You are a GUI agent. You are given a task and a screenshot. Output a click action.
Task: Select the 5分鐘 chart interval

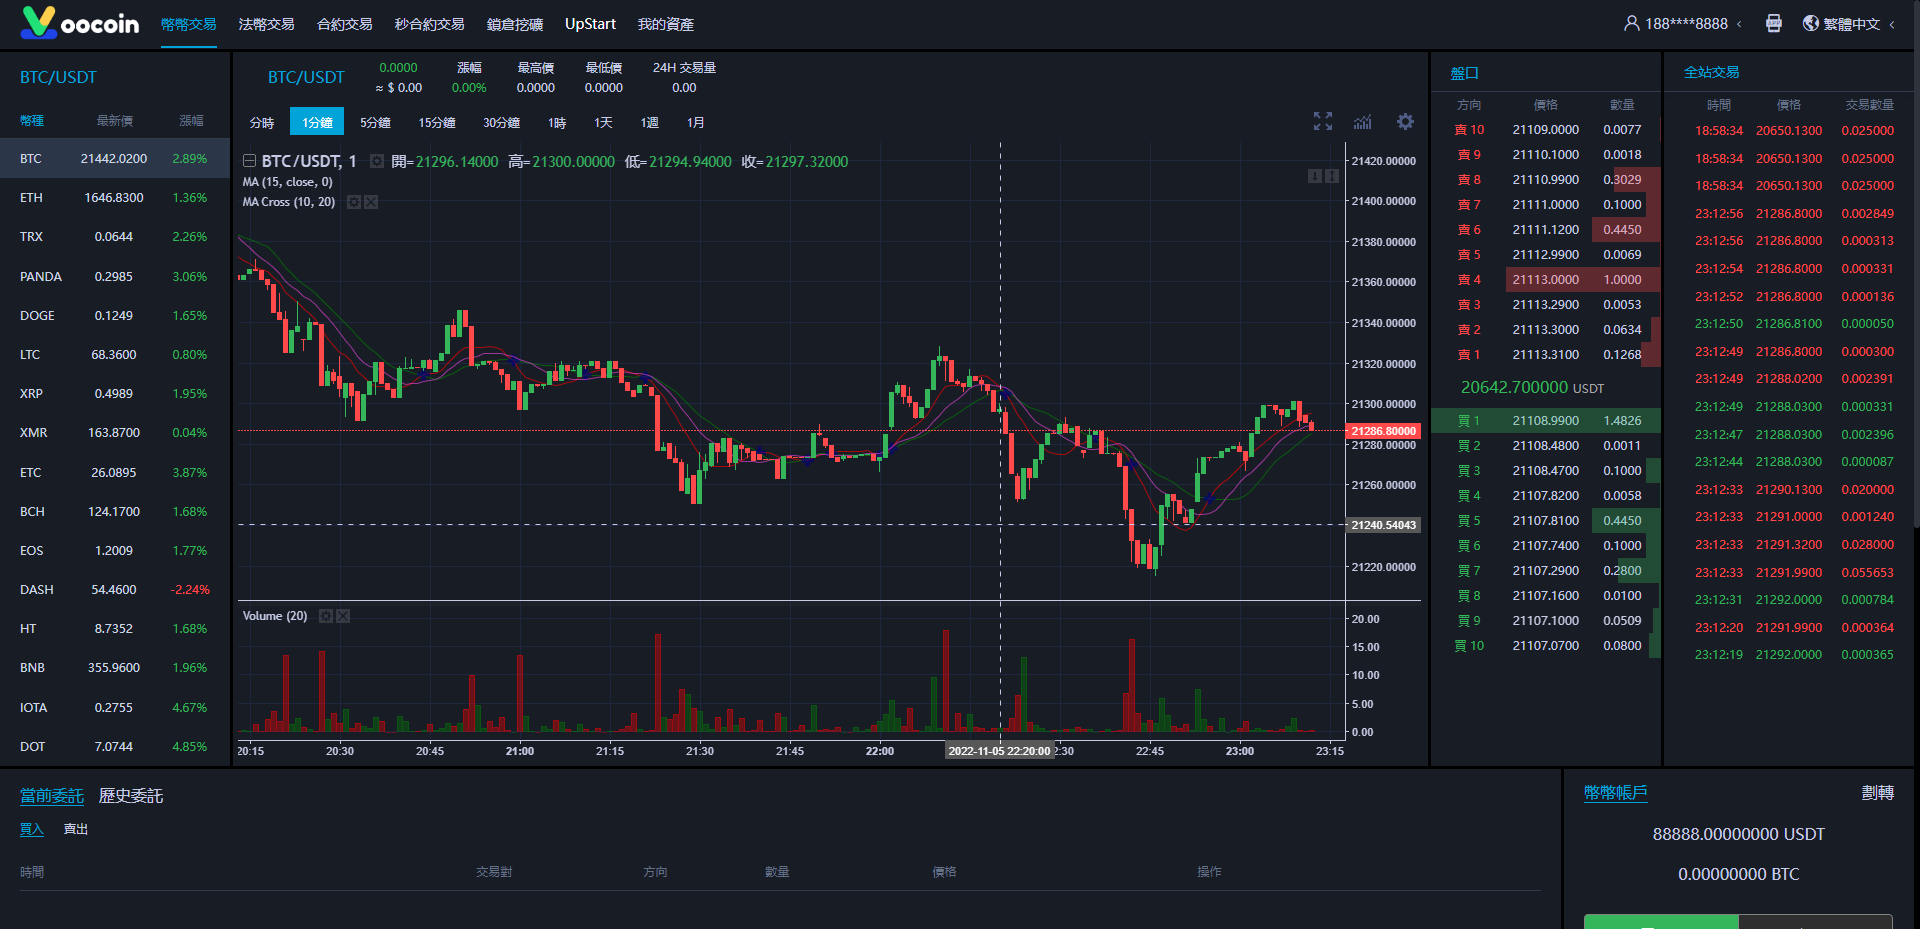click(x=375, y=122)
